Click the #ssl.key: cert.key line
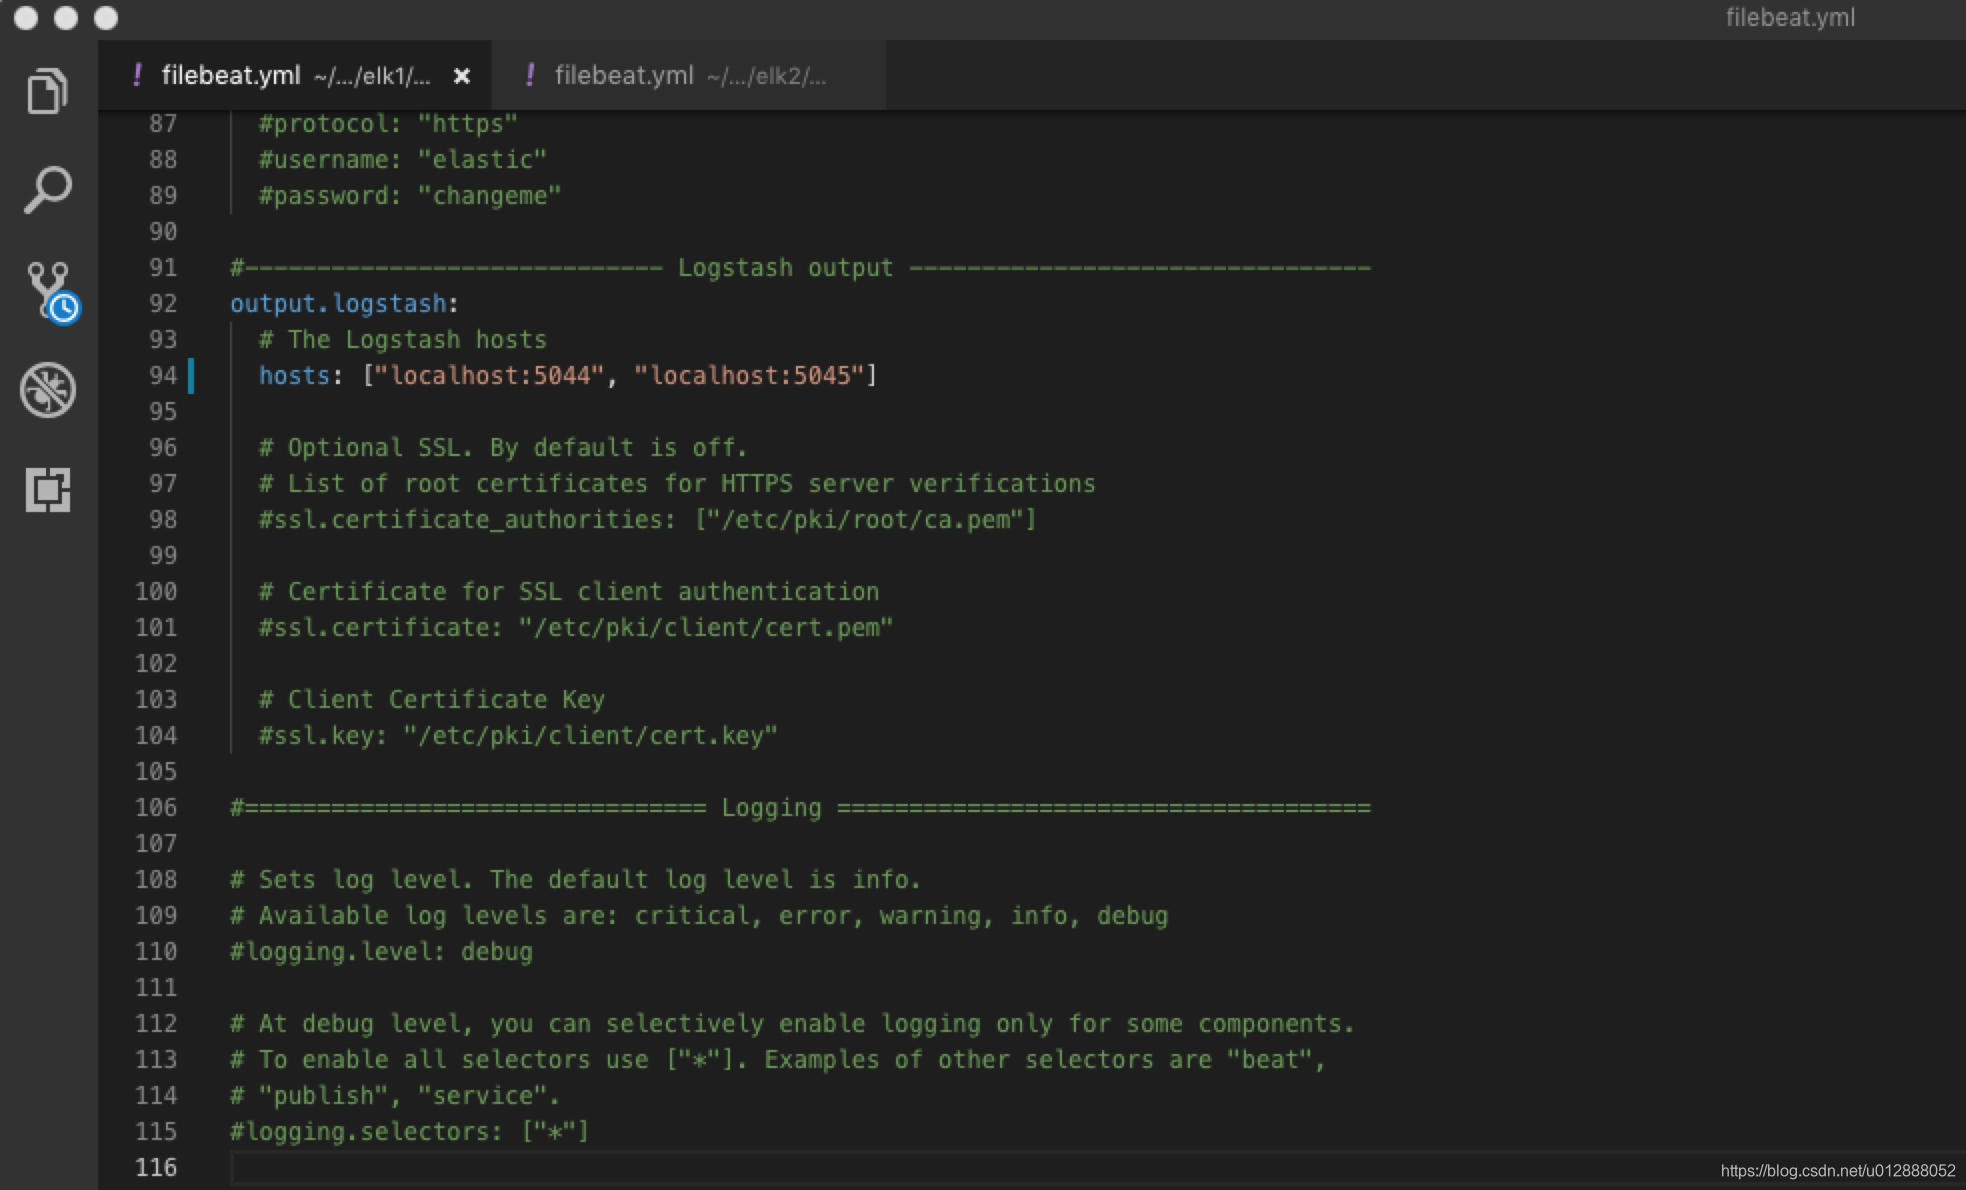The image size is (1966, 1190). [x=518, y=736]
